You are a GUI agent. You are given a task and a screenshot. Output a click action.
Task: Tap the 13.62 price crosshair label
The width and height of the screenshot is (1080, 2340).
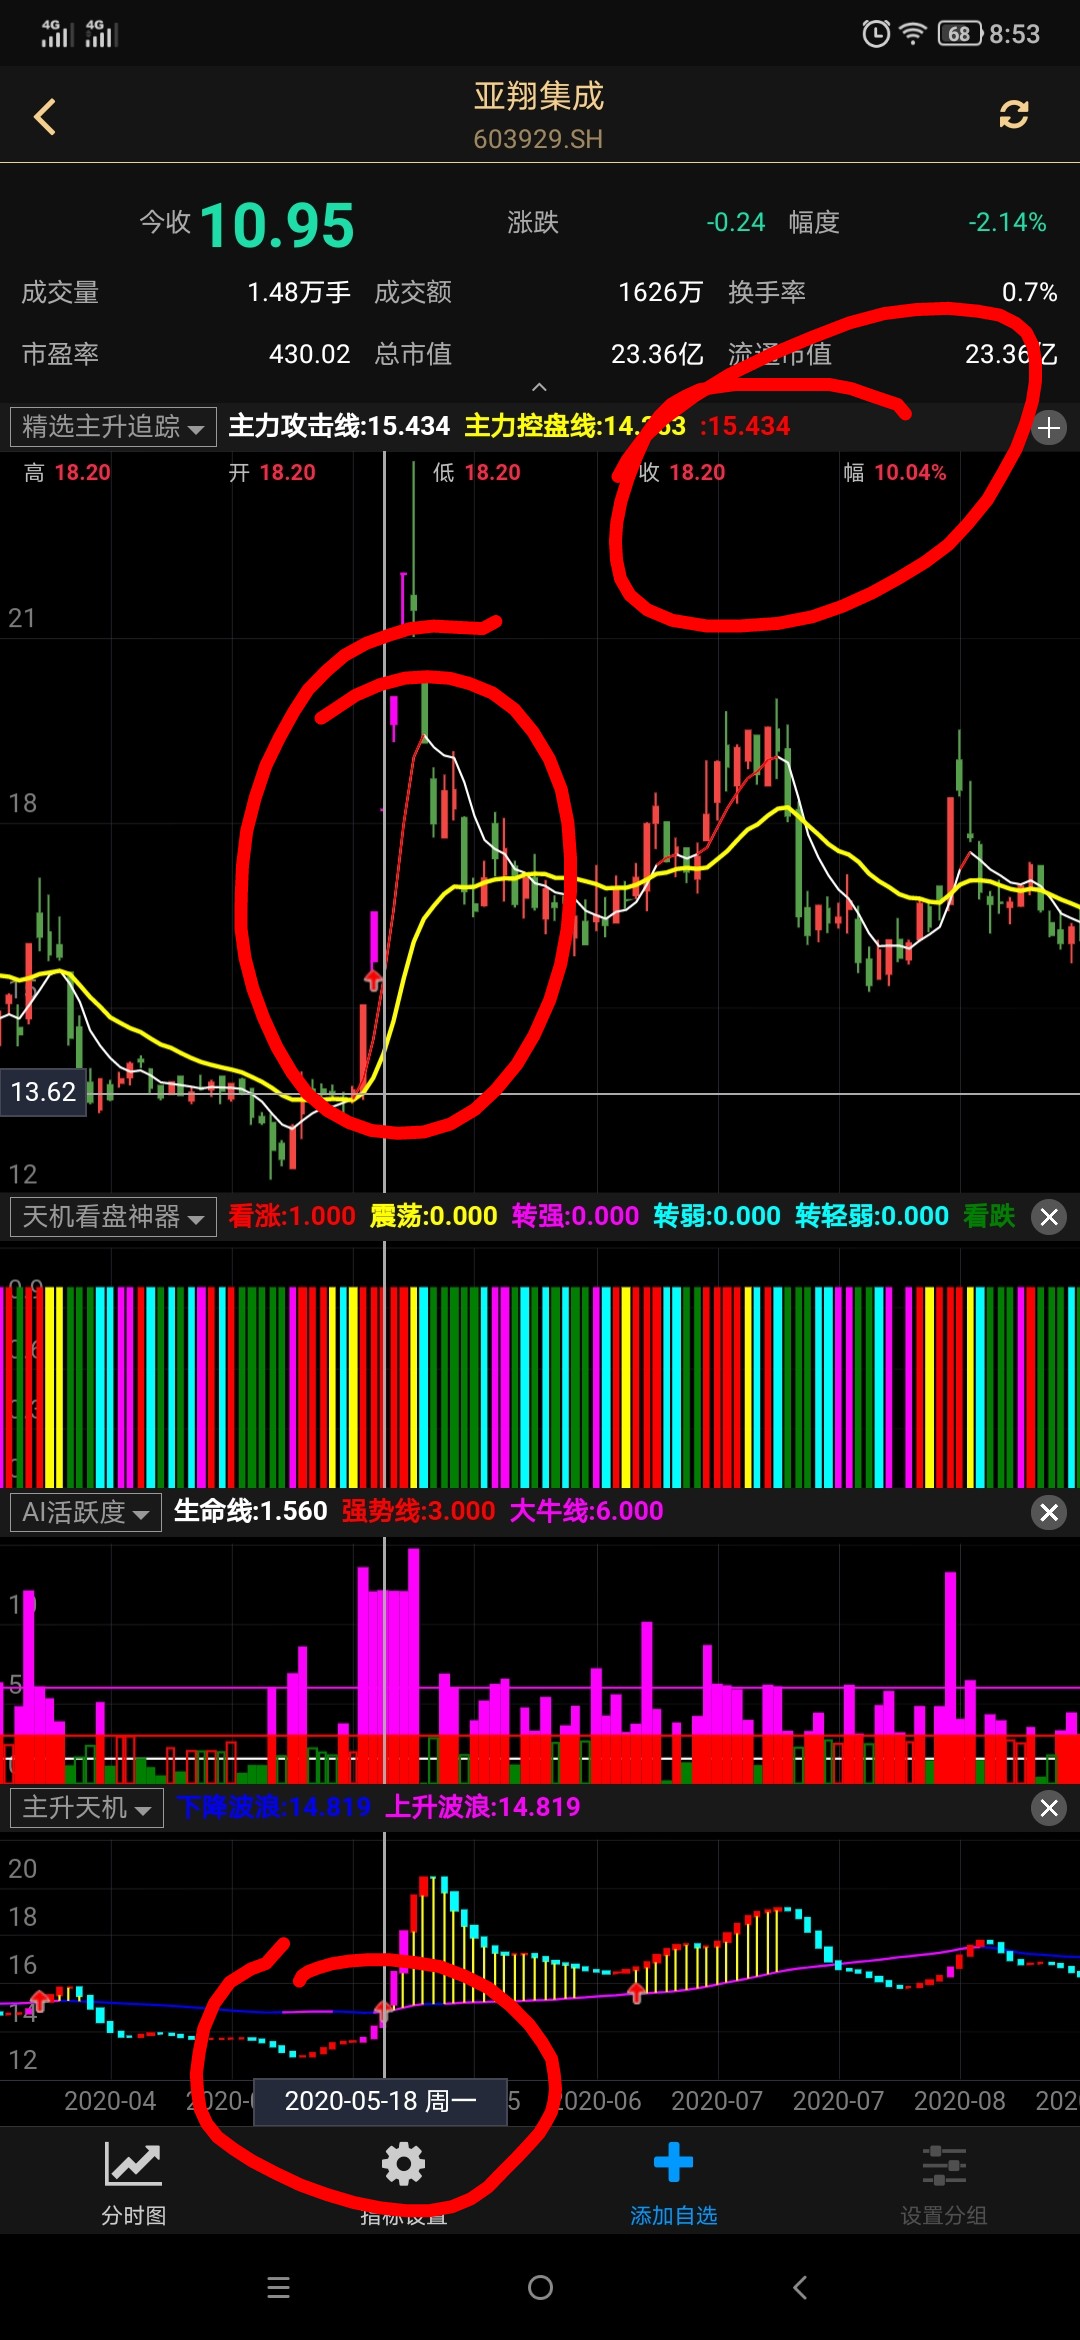(x=43, y=1092)
